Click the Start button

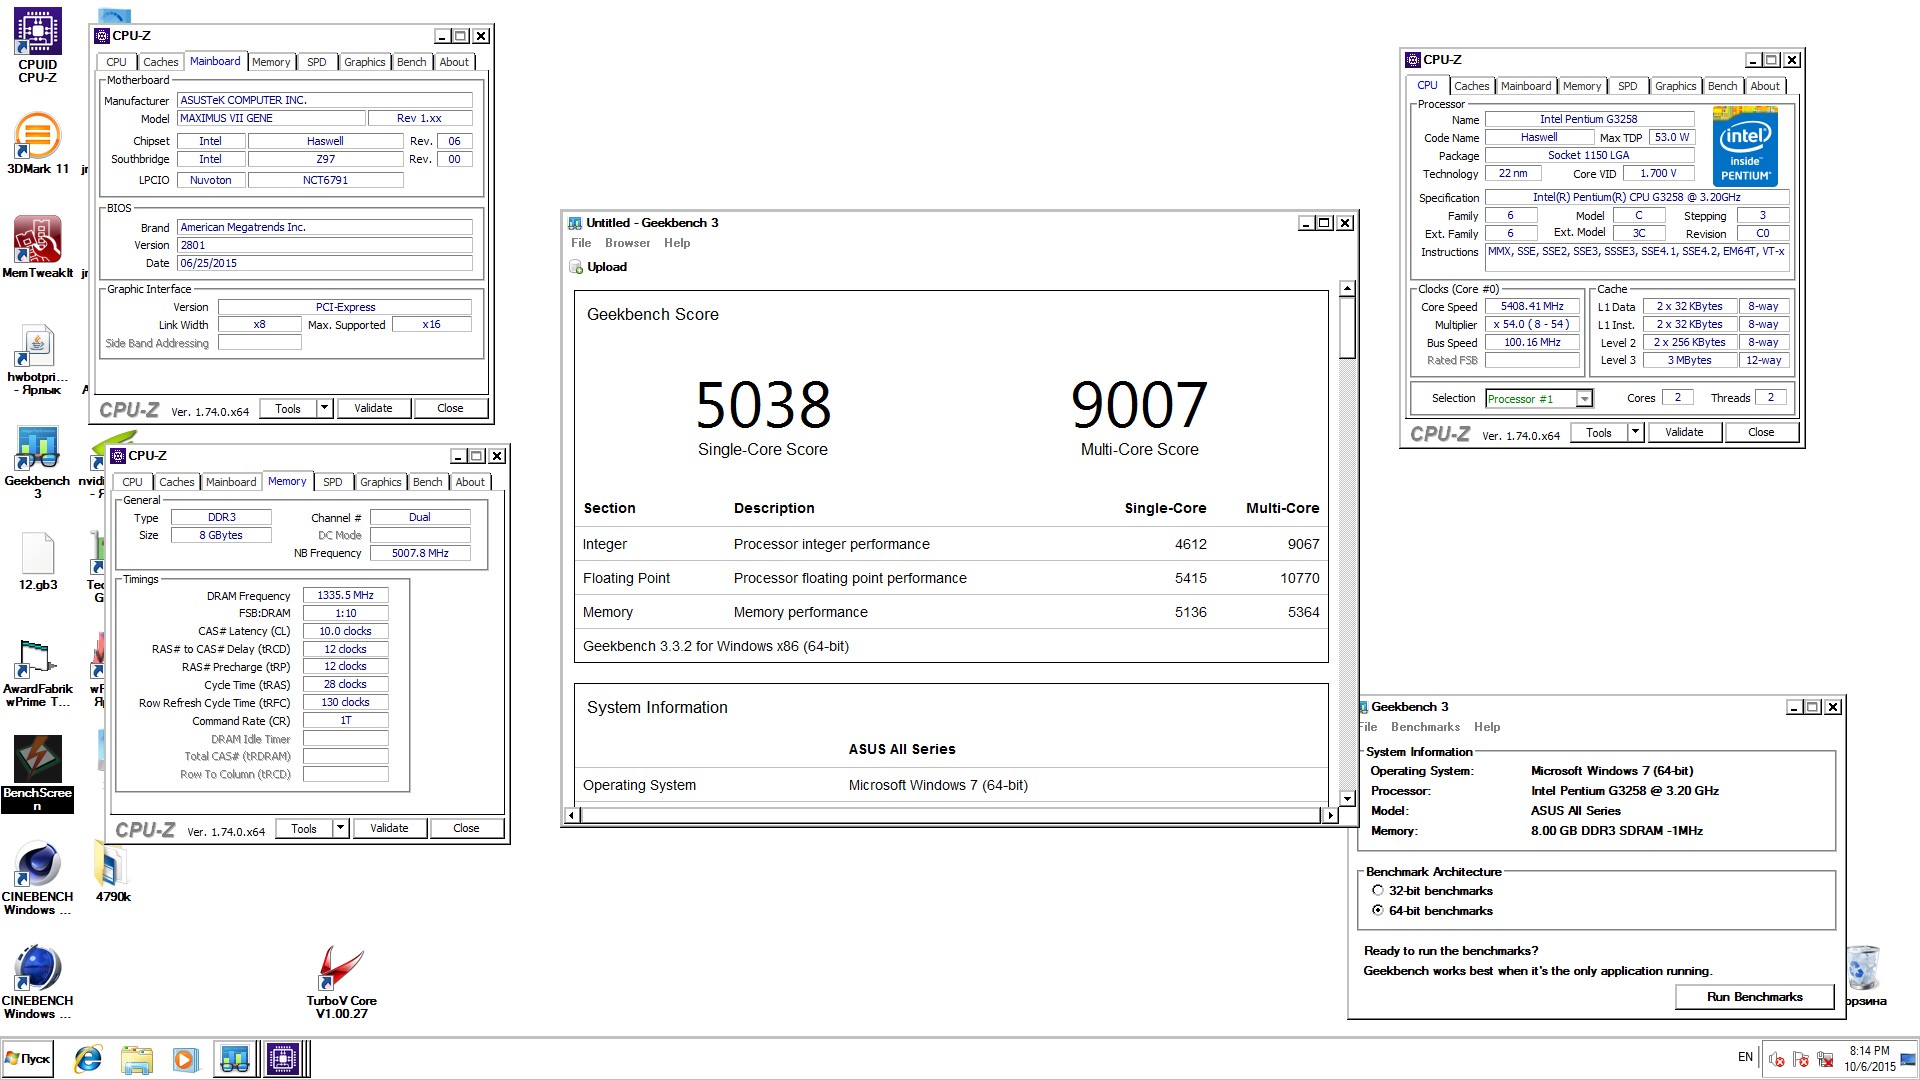click(28, 1059)
